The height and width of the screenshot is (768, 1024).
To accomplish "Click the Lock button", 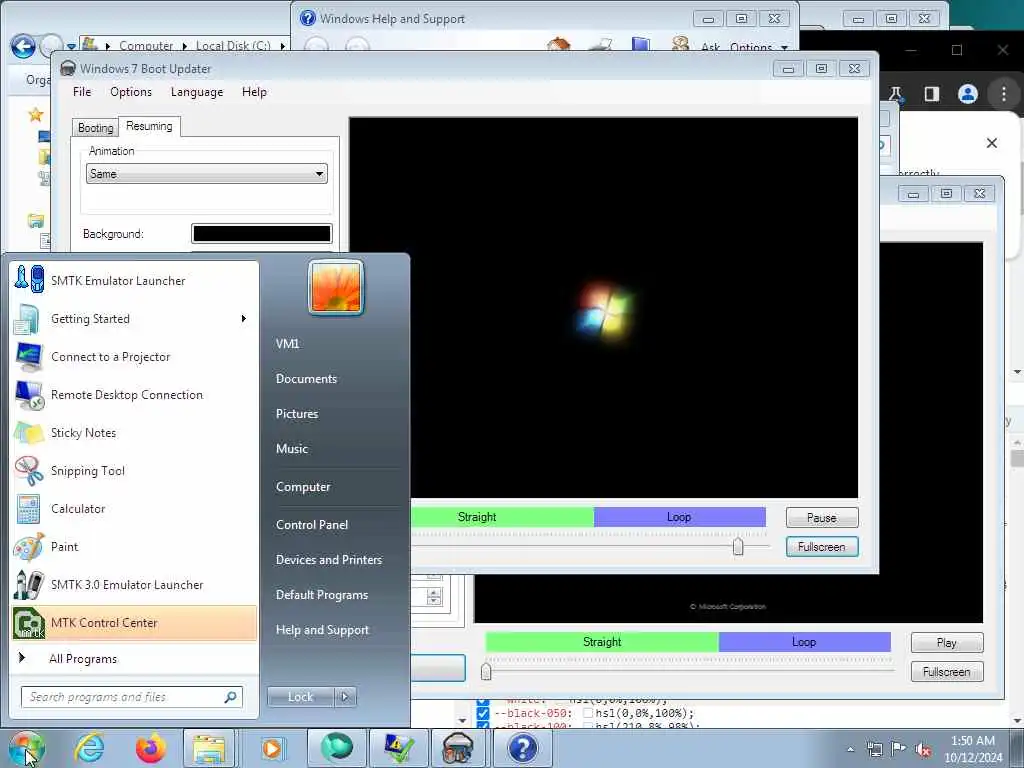I will pos(300,697).
